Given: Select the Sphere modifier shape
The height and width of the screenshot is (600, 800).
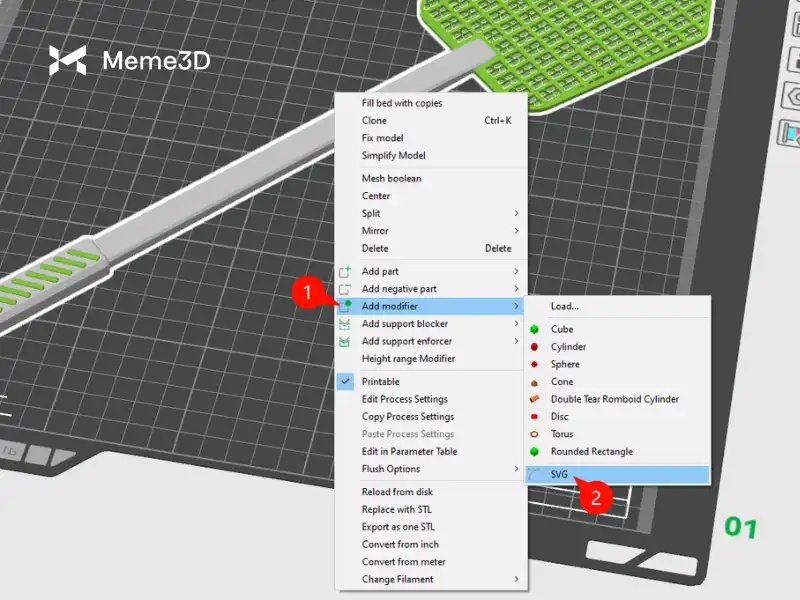Looking at the screenshot, I should point(535,364).
